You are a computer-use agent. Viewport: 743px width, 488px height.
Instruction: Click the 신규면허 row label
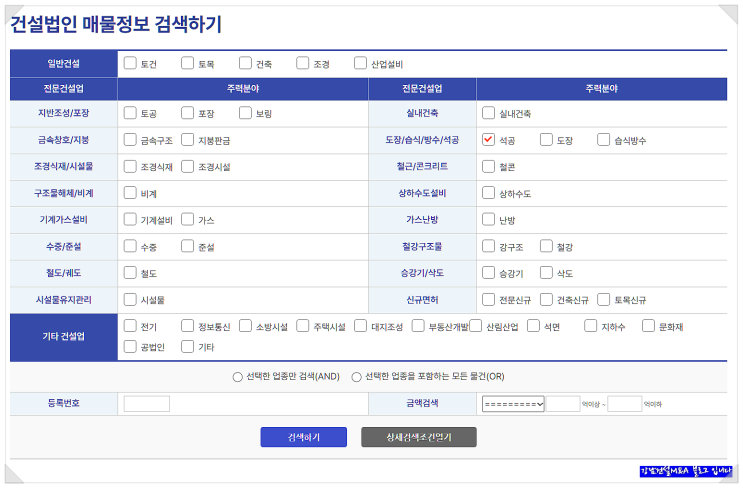[422, 300]
